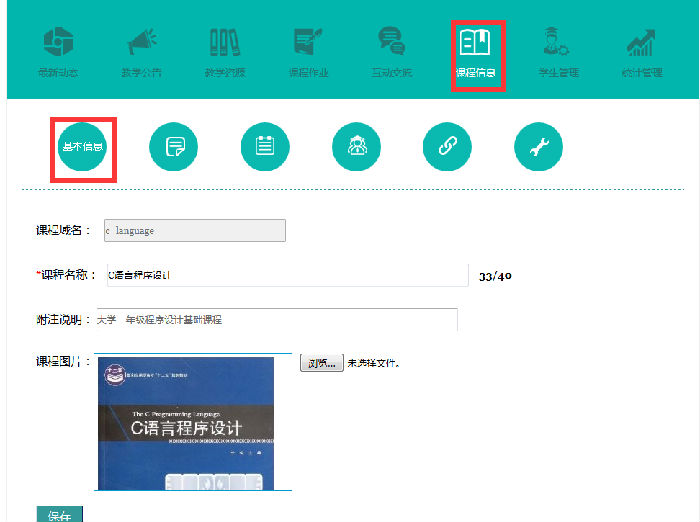The width and height of the screenshot is (700, 522).
Task: Select the 基本信息 circular tab
Action: pos(83,147)
